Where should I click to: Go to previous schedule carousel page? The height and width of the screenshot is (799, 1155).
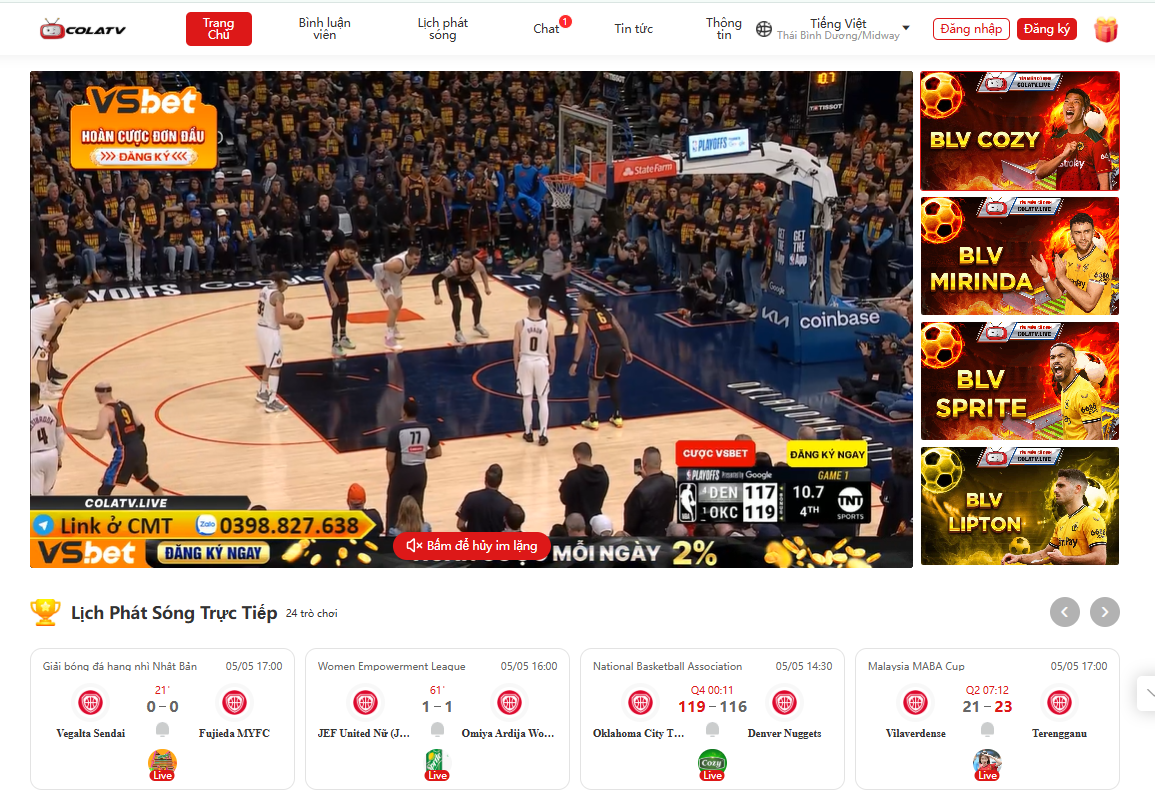coord(1064,612)
